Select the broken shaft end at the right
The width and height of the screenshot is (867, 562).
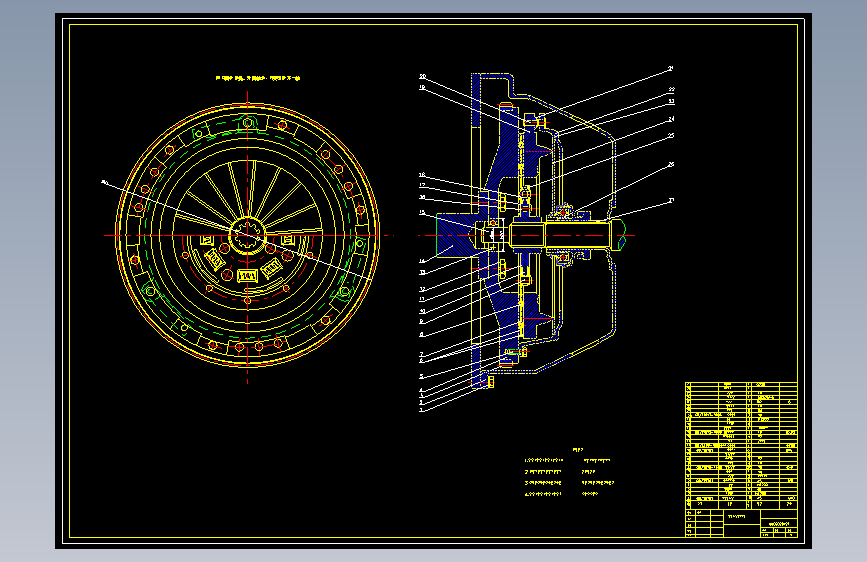click(x=618, y=235)
